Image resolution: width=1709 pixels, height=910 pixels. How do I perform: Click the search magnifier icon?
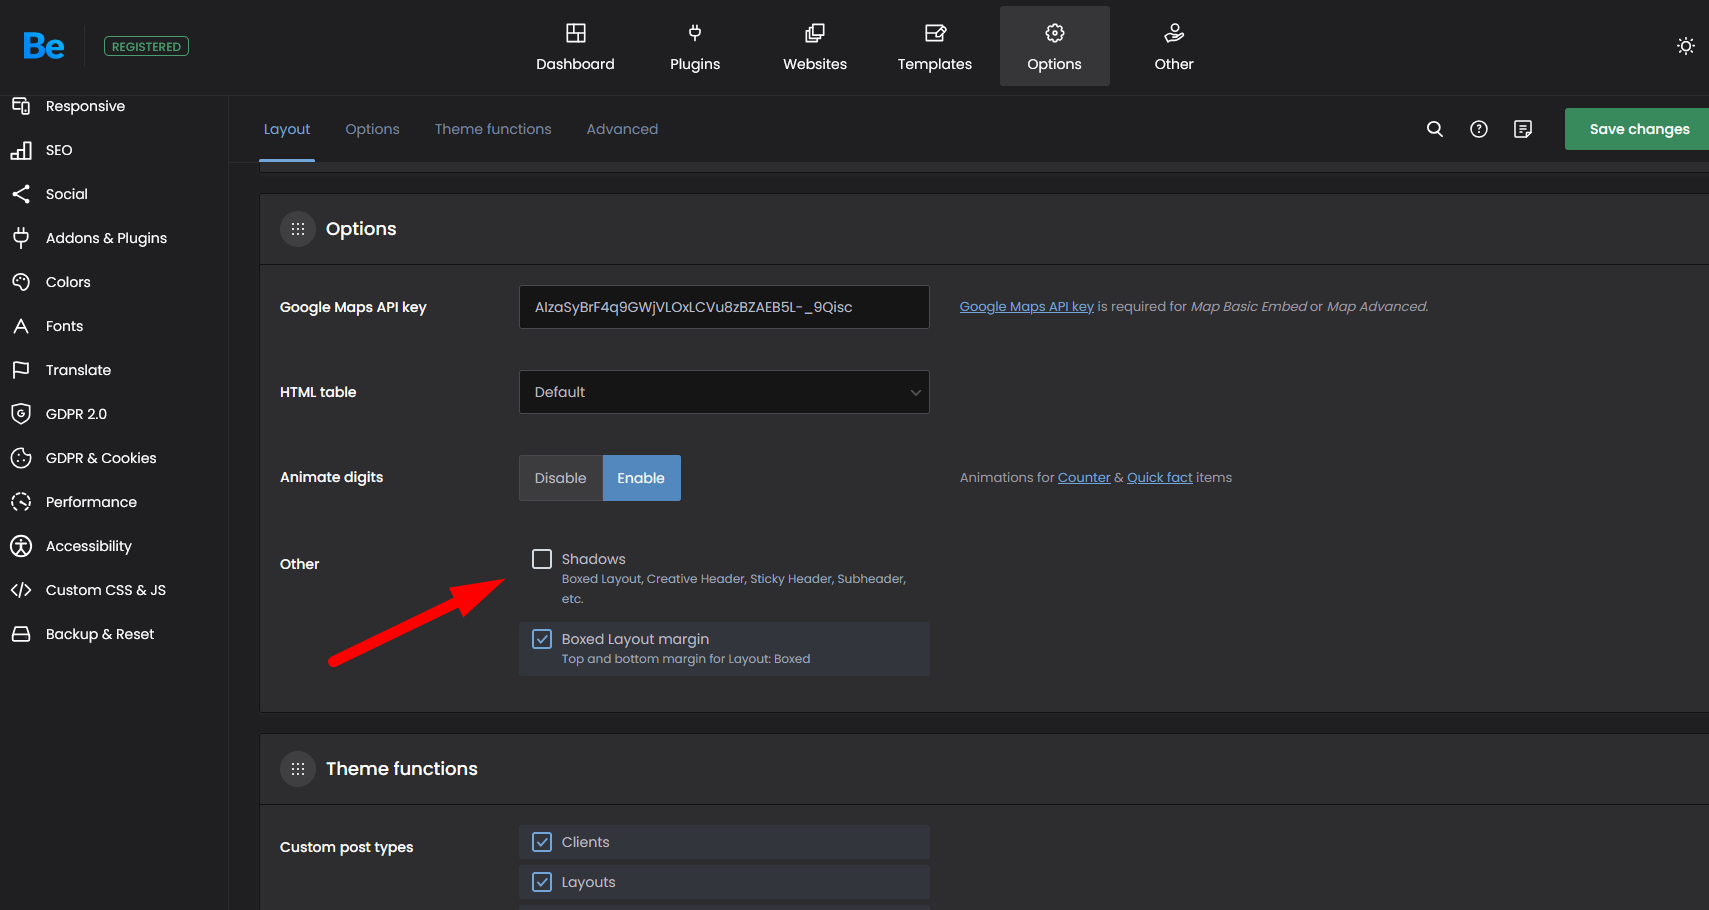pos(1434,129)
